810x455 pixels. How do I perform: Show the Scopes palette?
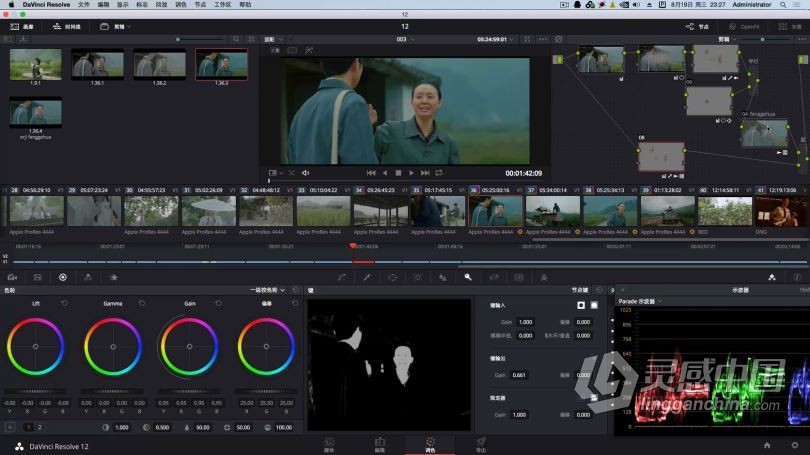point(772,277)
